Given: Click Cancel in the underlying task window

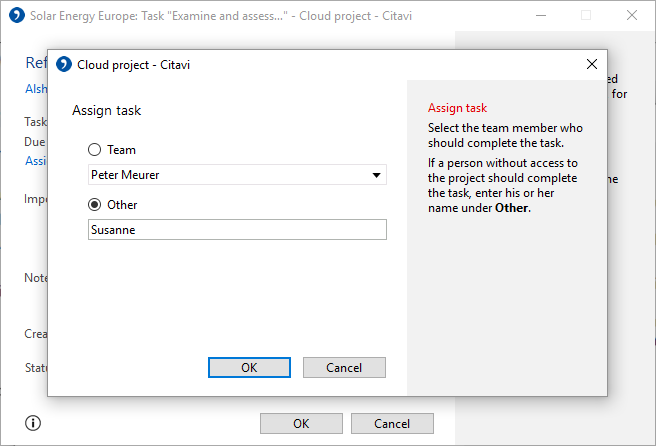Looking at the screenshot, I should [392, 424].
